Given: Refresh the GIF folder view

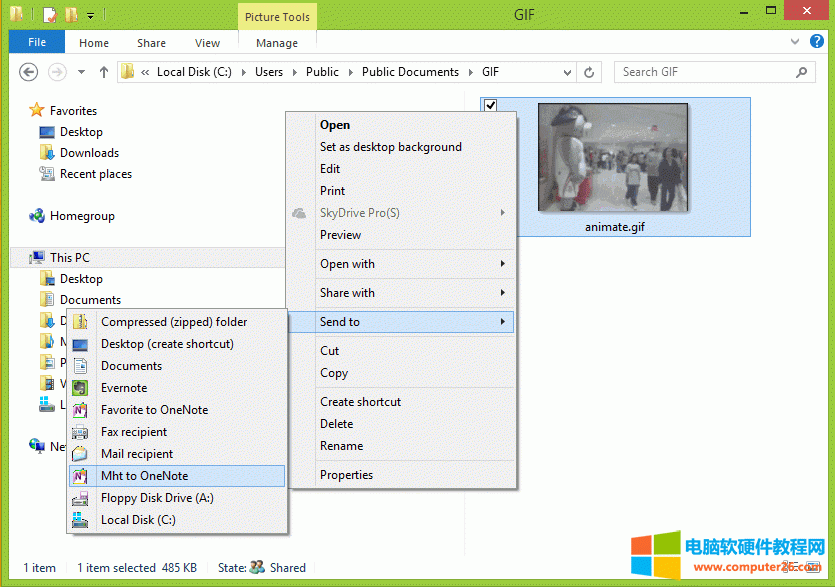Looking at the screenshot, I should [589, 72].
